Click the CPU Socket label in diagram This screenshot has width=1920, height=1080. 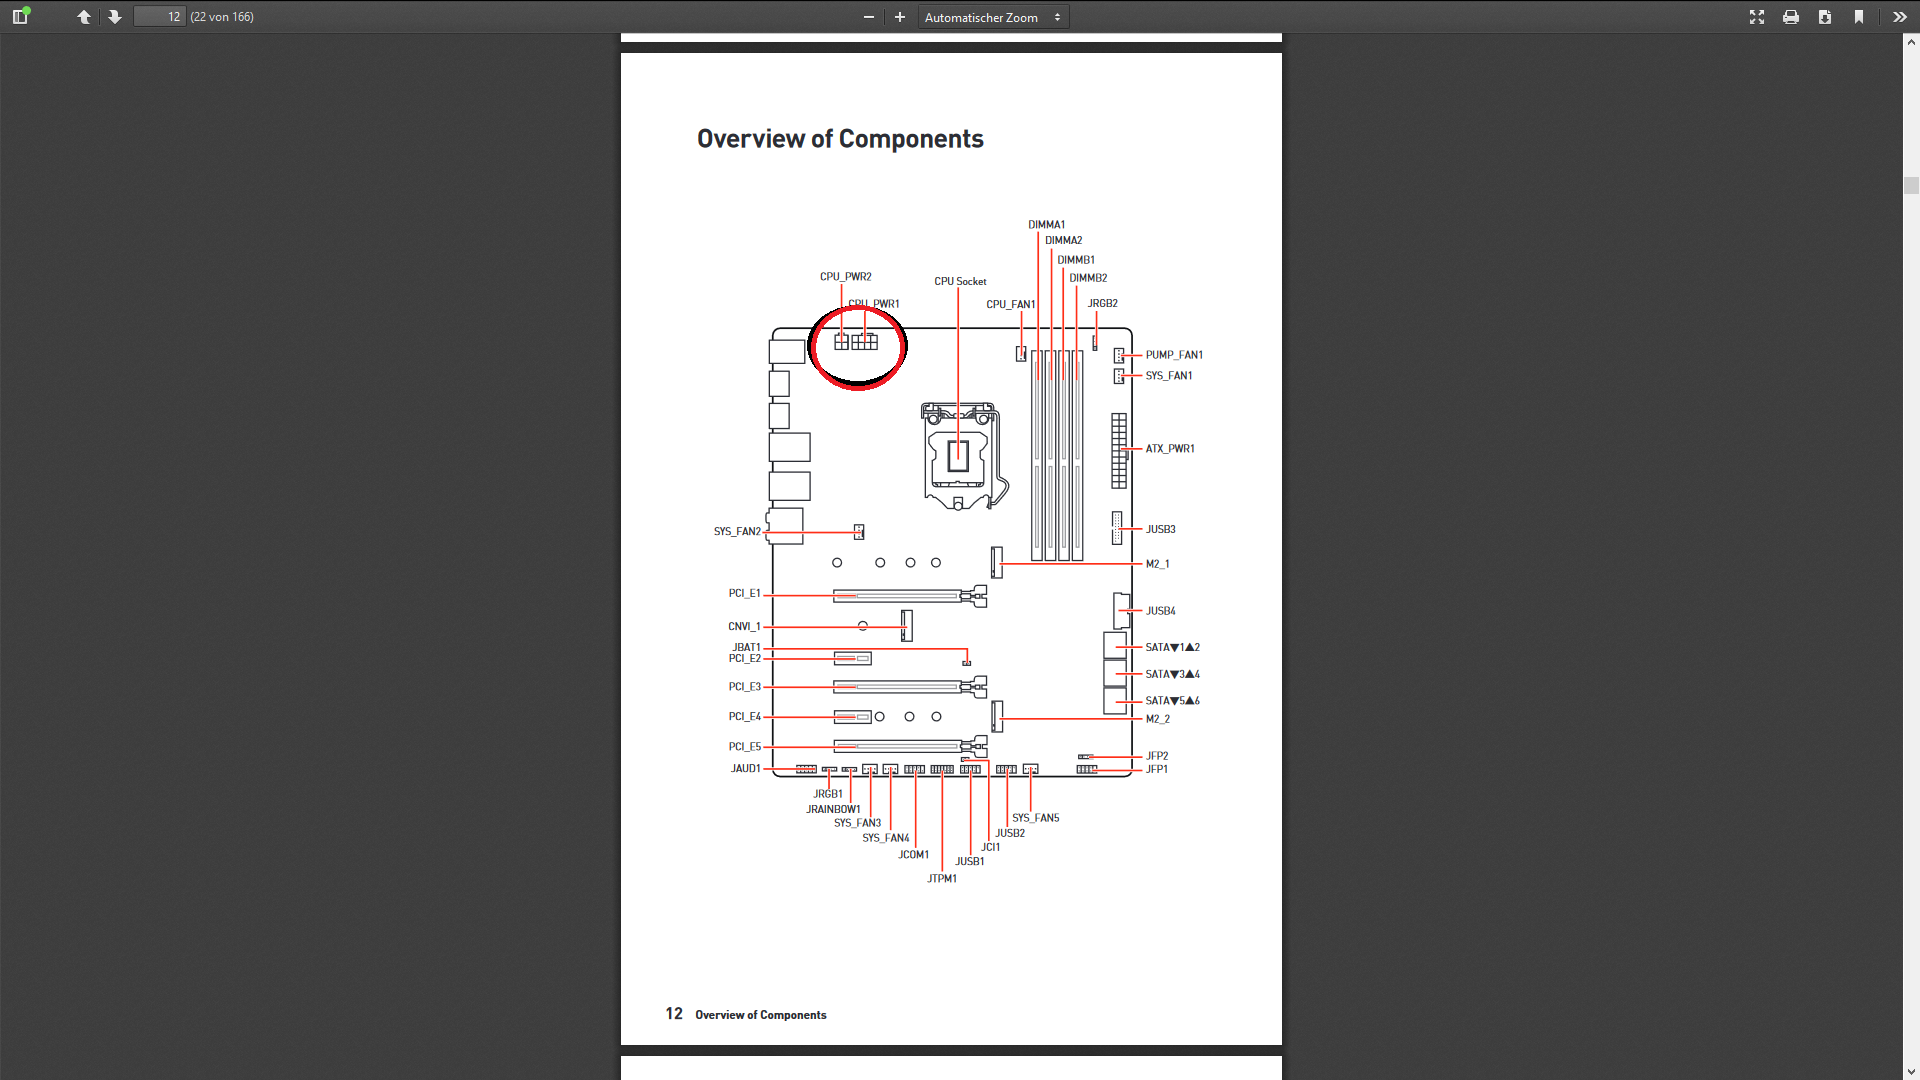point(960,281)
